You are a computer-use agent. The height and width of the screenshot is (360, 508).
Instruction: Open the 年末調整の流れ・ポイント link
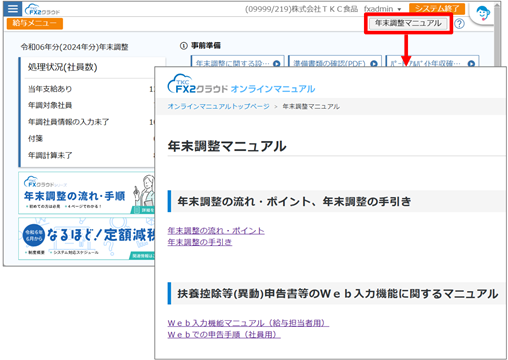tap(216, 231)
